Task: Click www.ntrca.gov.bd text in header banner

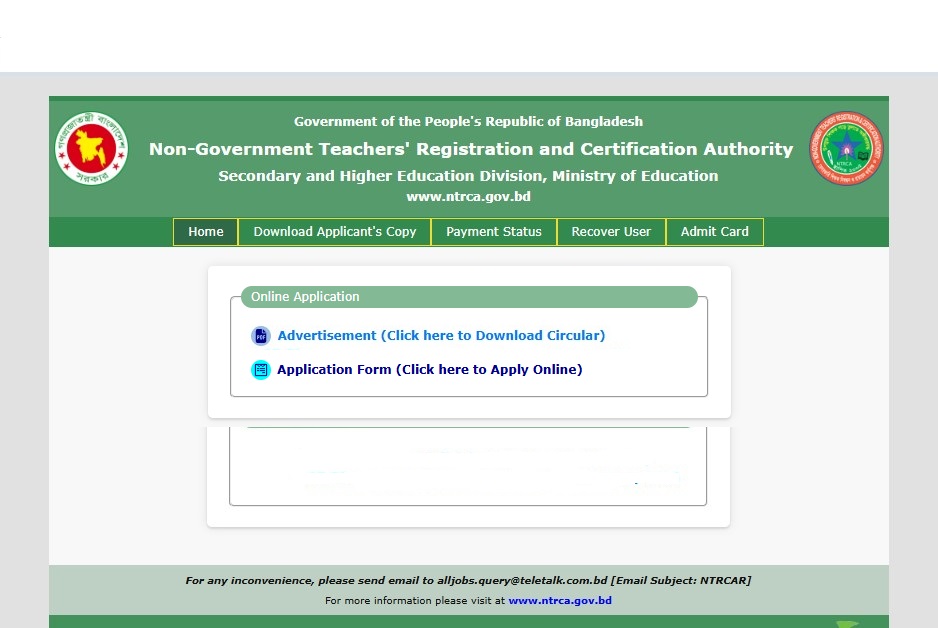Action: coord(468,197)
